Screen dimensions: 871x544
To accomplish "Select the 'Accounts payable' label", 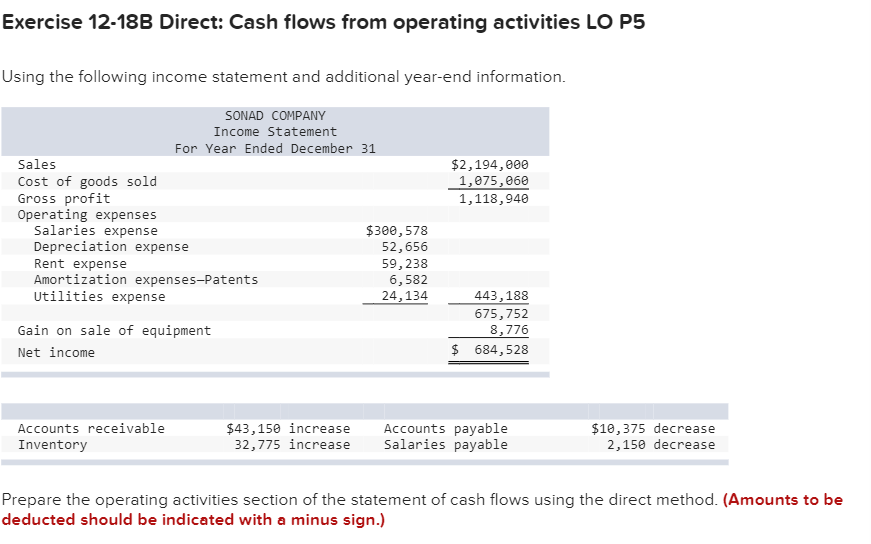I will 445,428.
